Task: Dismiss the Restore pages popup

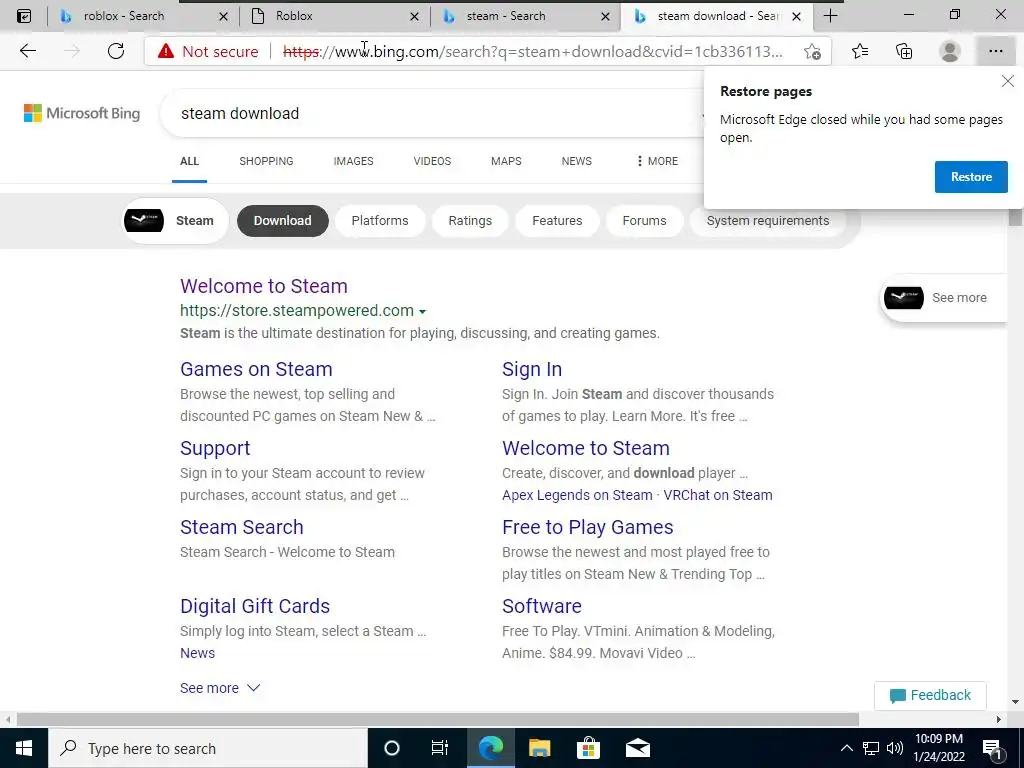Action: click(1008, 81)
